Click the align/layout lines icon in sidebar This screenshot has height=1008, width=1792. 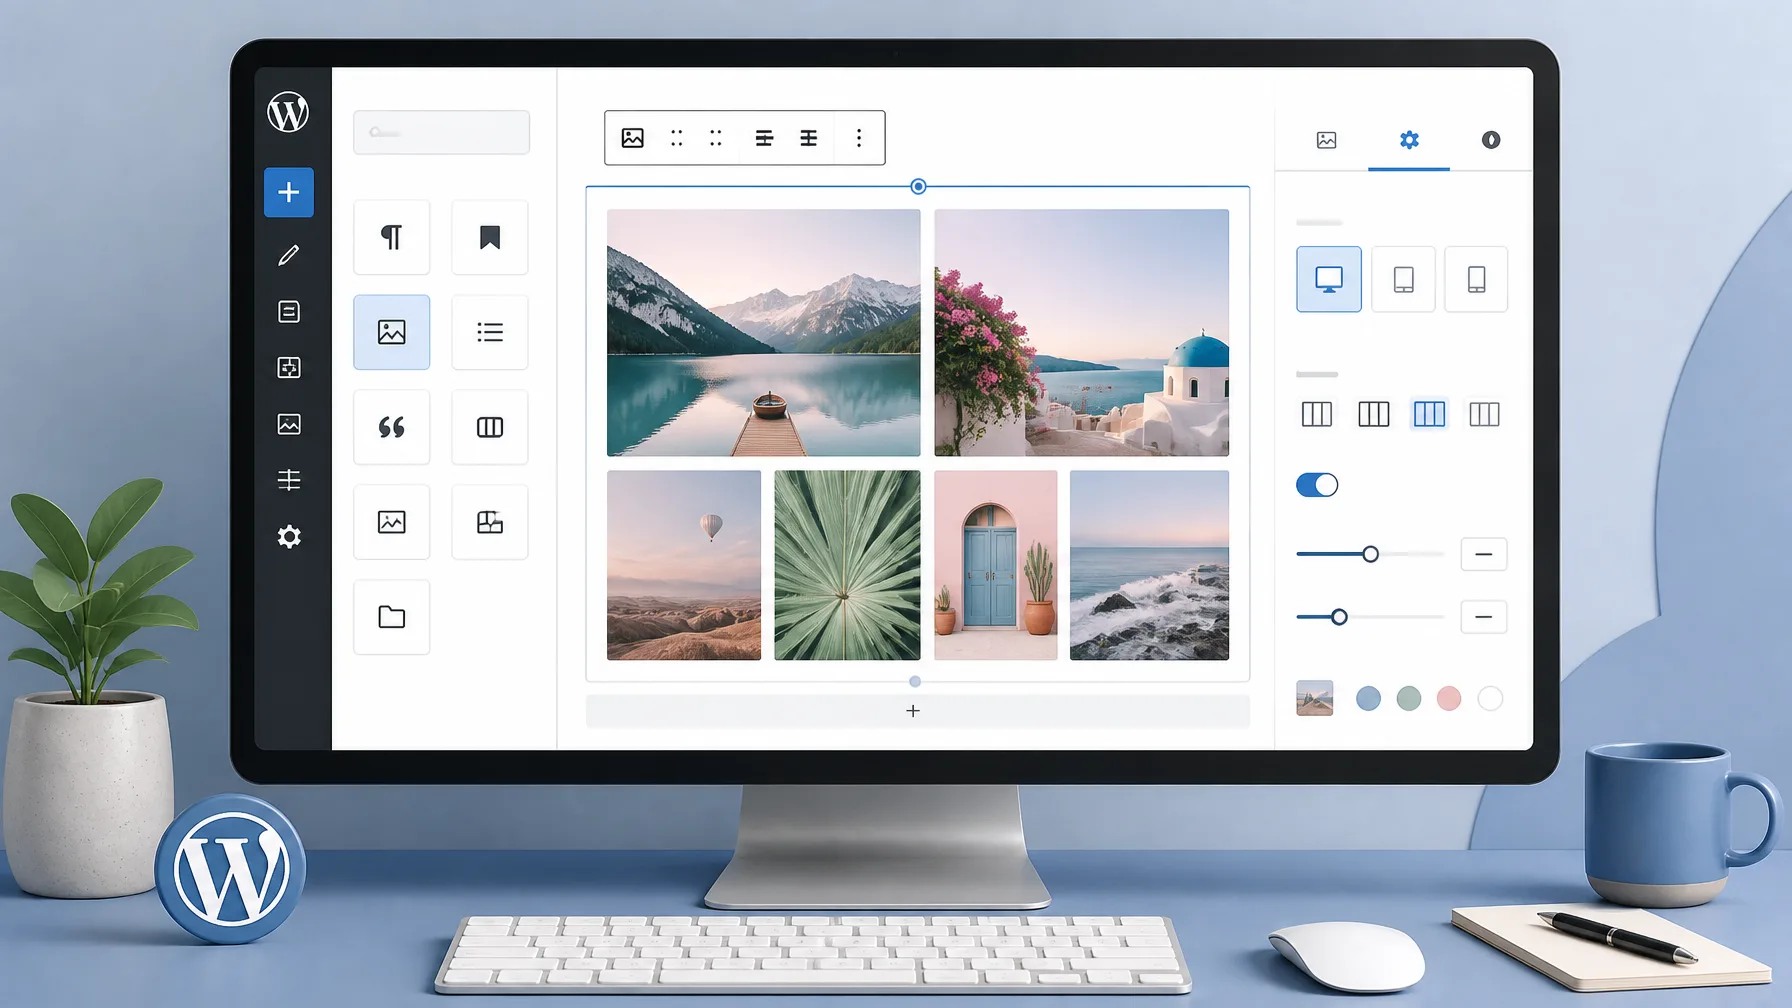pyautogui.click(x=289, y=480)
